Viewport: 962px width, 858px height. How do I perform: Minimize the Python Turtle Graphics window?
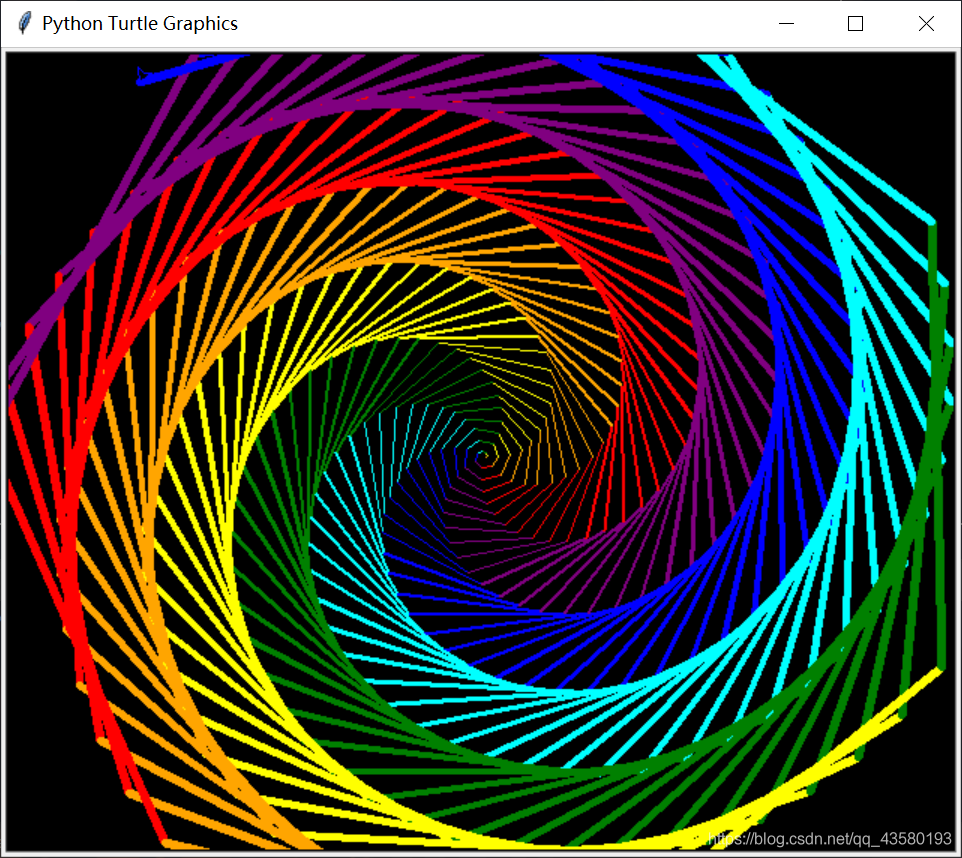(x=786, y=23)
